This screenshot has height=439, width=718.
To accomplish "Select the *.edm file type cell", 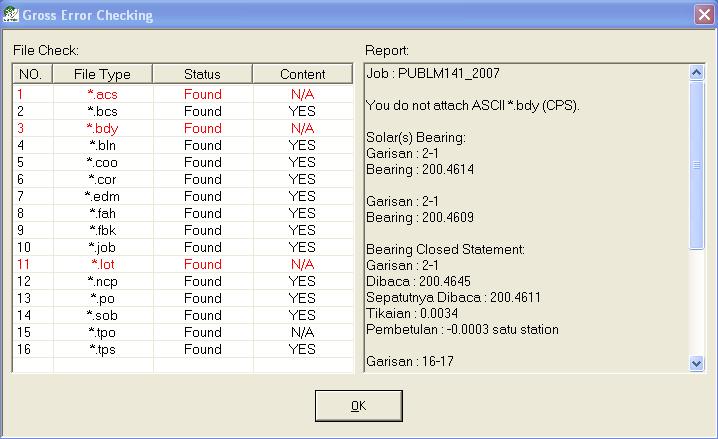I will pos(103,196).
